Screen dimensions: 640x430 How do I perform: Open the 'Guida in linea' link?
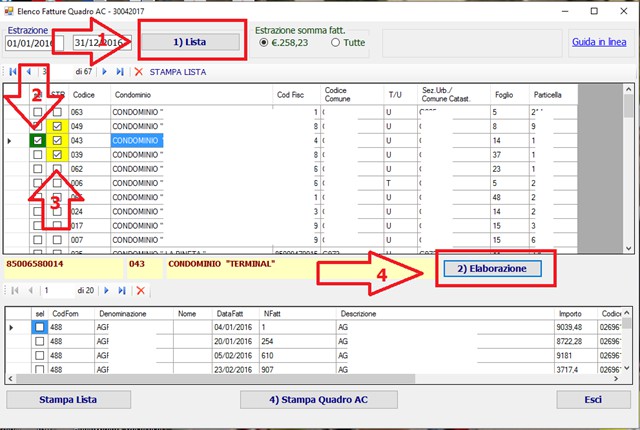tap(599, 42)
